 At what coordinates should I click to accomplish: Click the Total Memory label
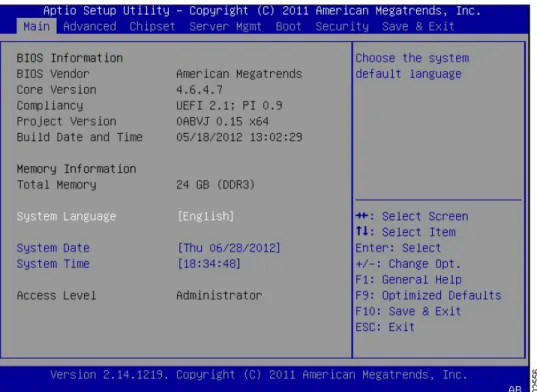(x=57, y=185)
